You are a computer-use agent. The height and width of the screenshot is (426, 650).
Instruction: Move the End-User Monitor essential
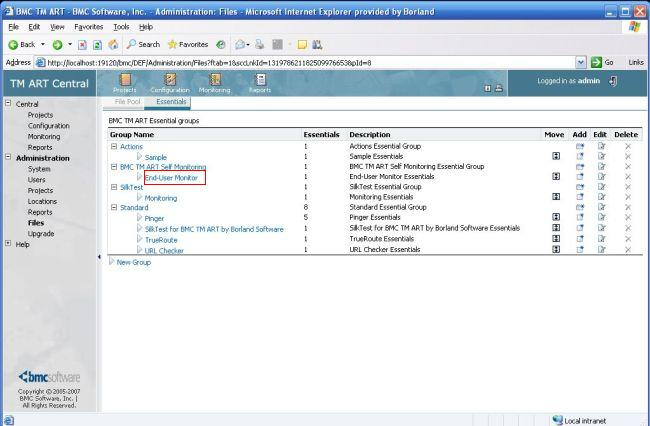click(x=556, y=177)
